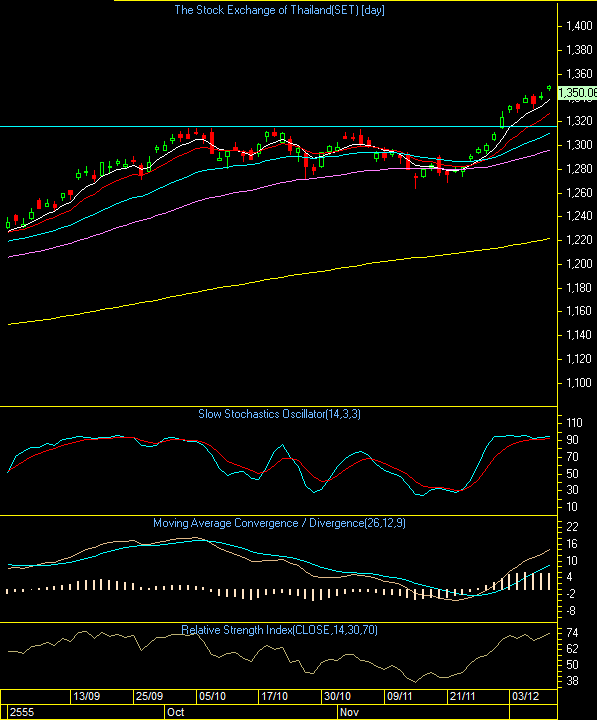
Task: Select the Slow Stochastics Oscillator(14,3,3) label
Action: (279, 414)
